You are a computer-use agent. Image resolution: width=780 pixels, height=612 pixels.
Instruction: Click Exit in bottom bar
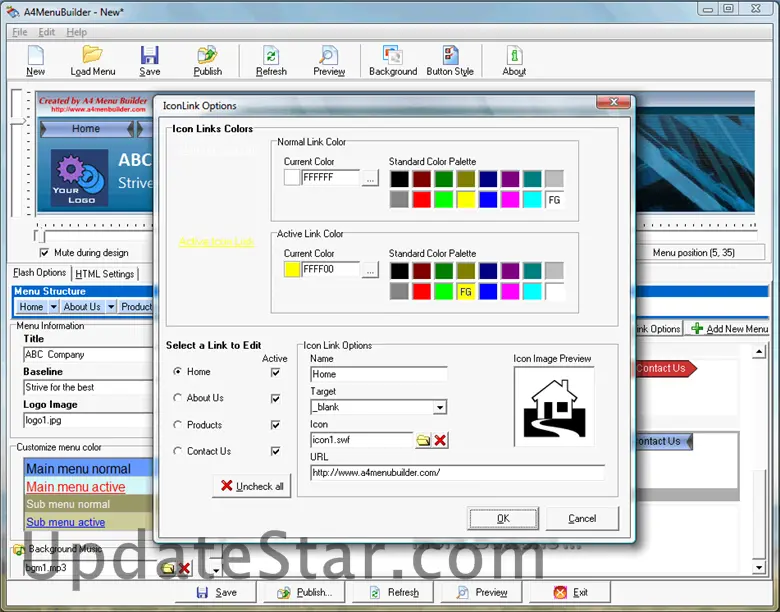coord(570,592)
